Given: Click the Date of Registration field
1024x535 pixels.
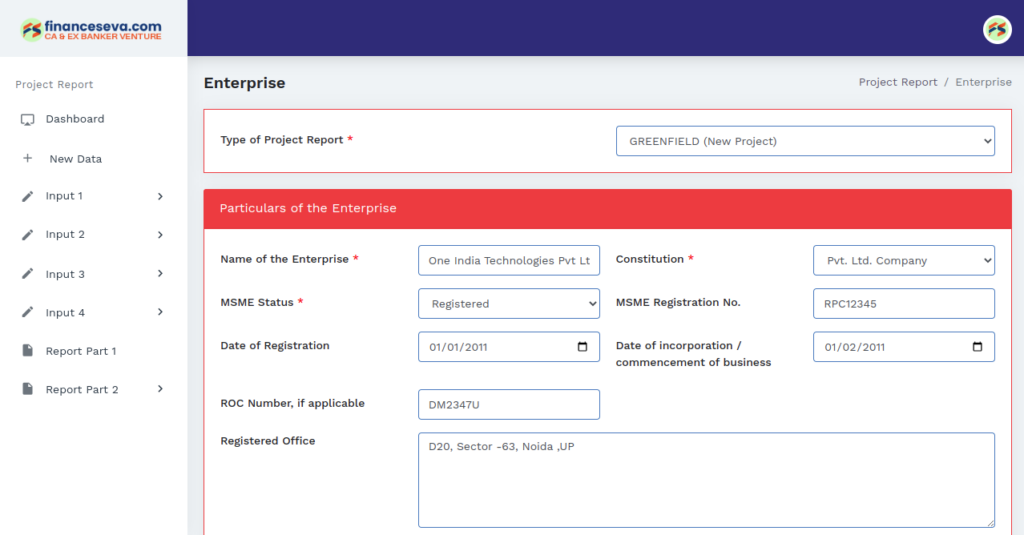Looking at the screenshot, I should click(x=509, y=347).
